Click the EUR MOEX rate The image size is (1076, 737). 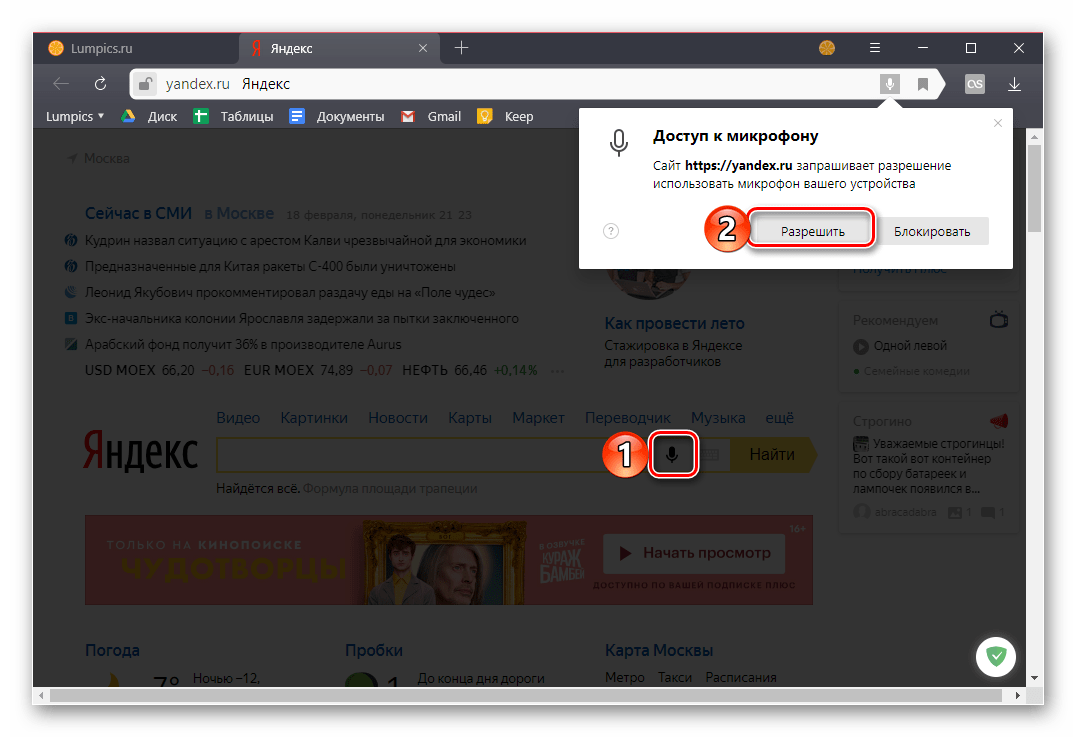[x=318, y=371]
